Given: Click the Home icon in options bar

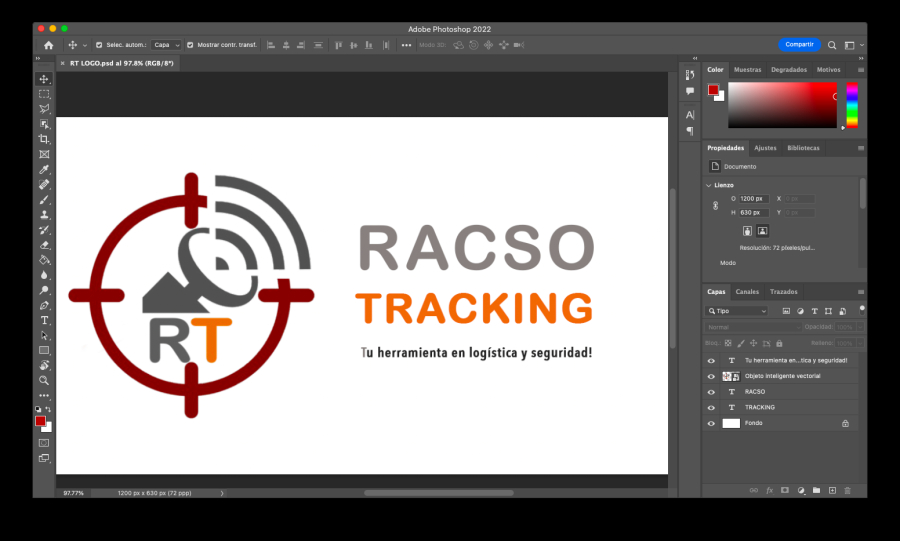Looking at the screenshot, I should (x=48, y=45).
